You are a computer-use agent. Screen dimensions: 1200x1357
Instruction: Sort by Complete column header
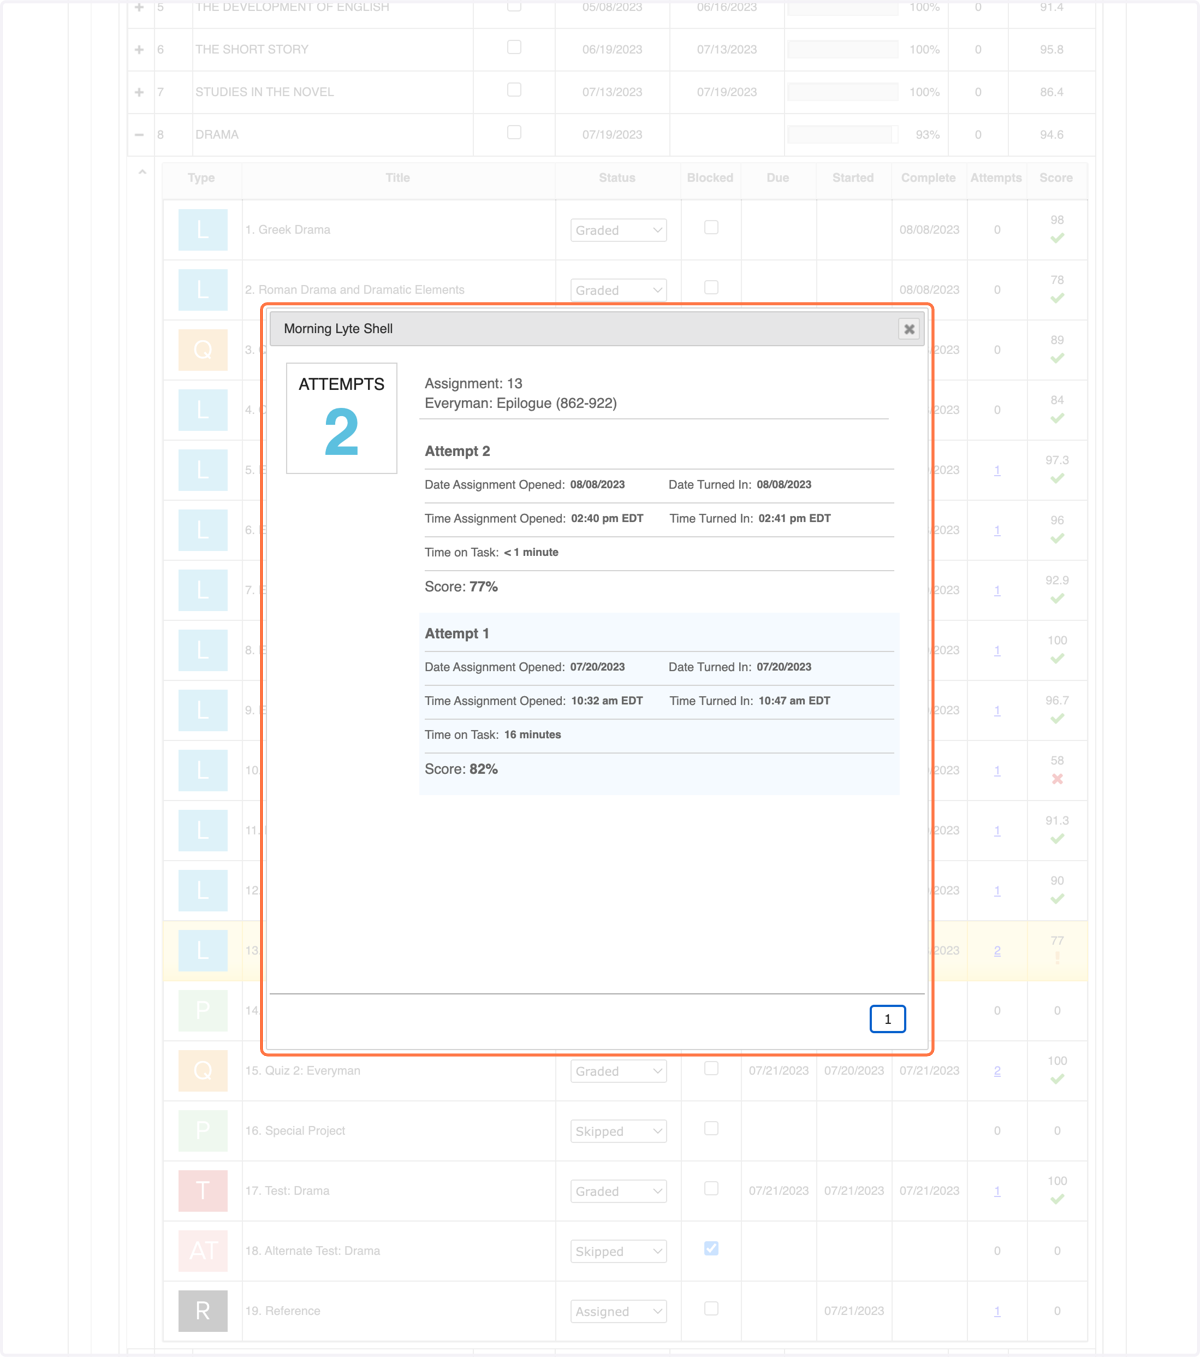tap(928, 178)
